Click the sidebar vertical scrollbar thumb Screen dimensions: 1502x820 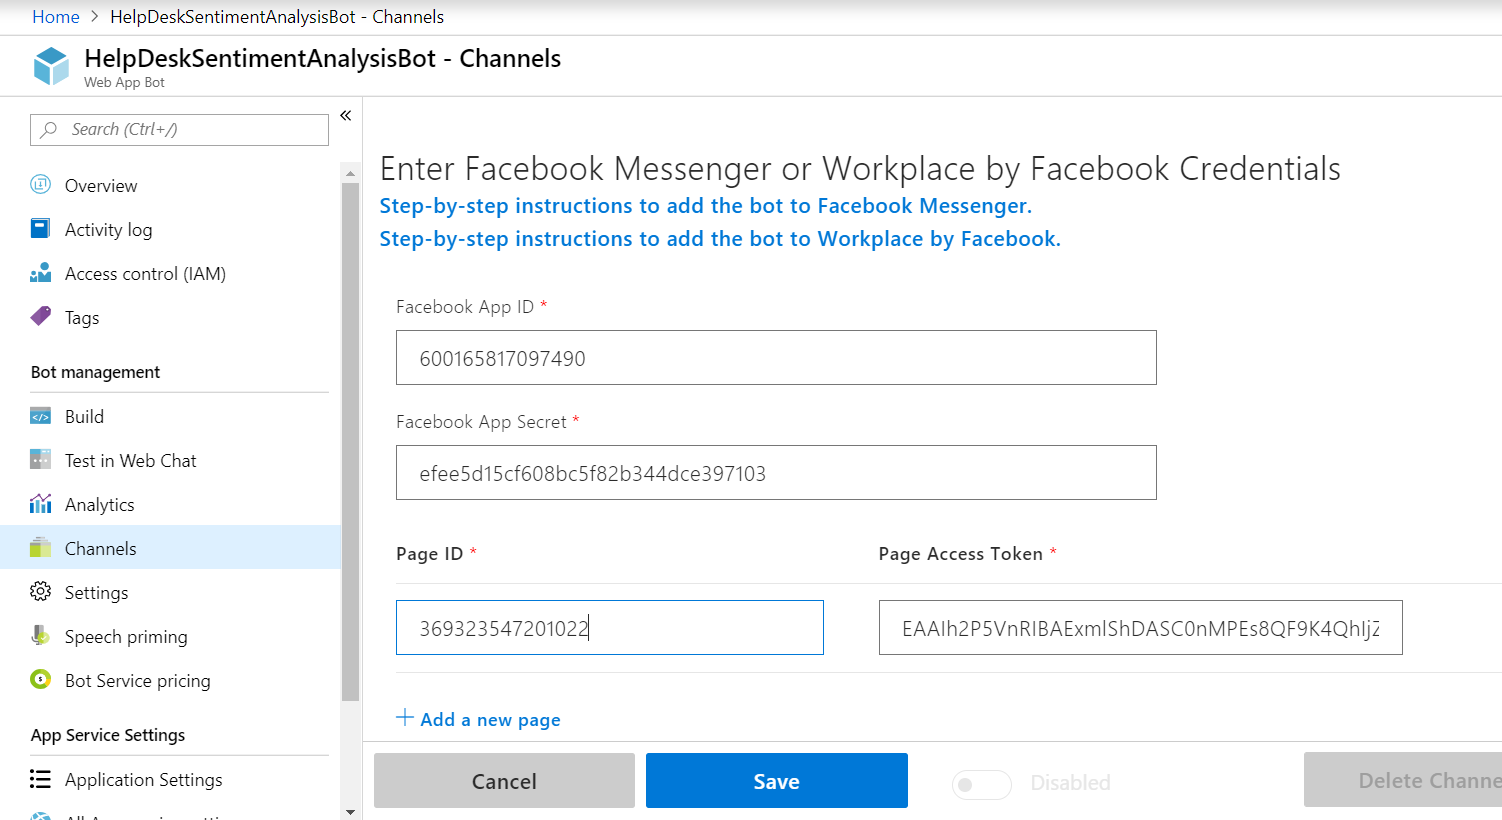point(350,442)
